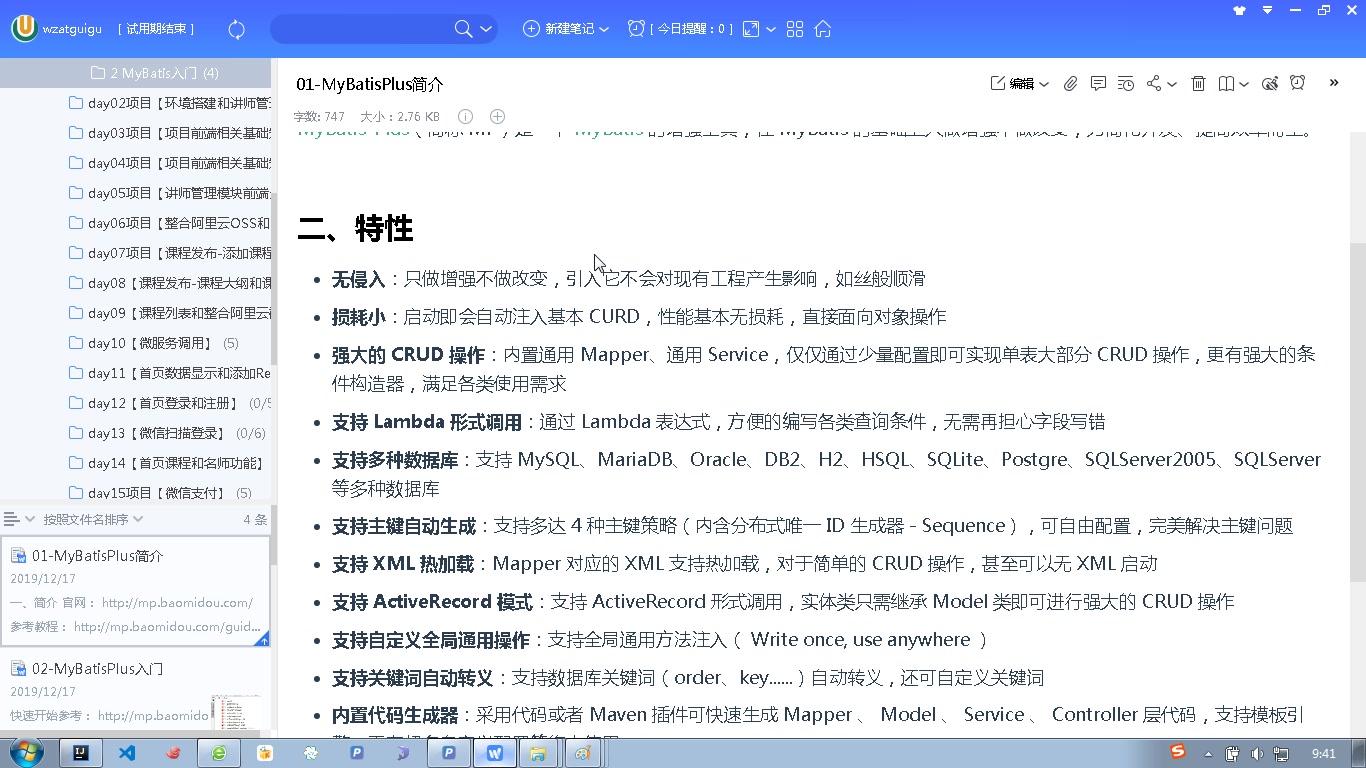
Task: Expand the 新建笔记 dropdown arrow
Action: click(604, 30)
